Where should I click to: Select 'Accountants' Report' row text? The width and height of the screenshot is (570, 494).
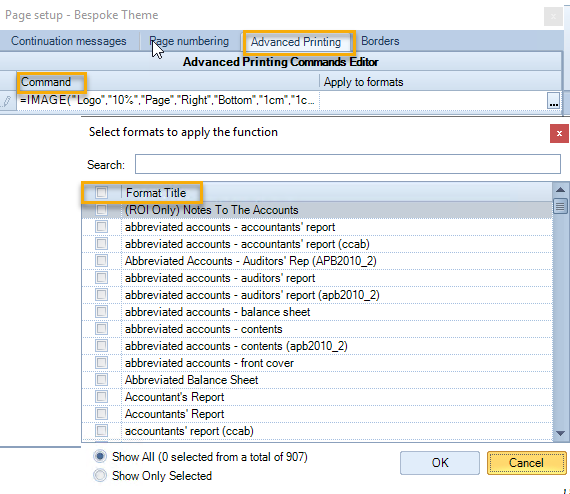pos(174,414)
